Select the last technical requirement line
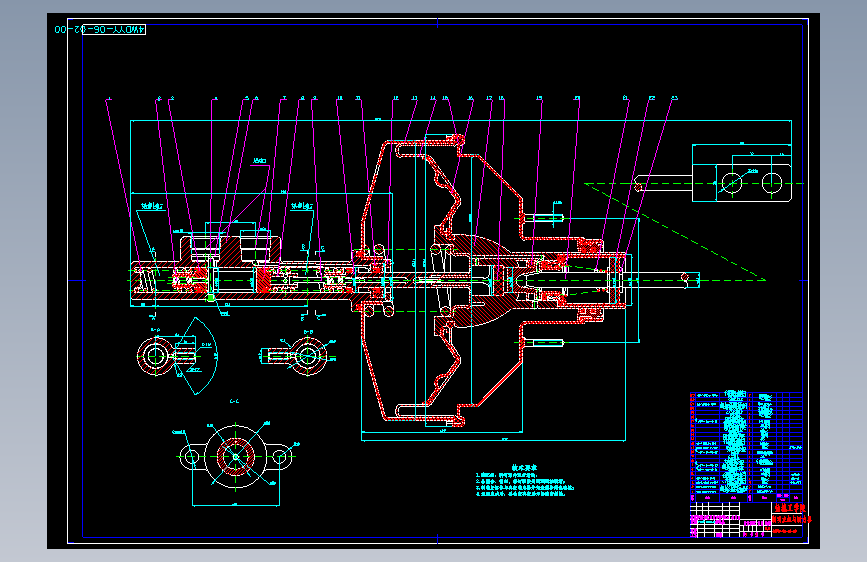 (520, 494)
